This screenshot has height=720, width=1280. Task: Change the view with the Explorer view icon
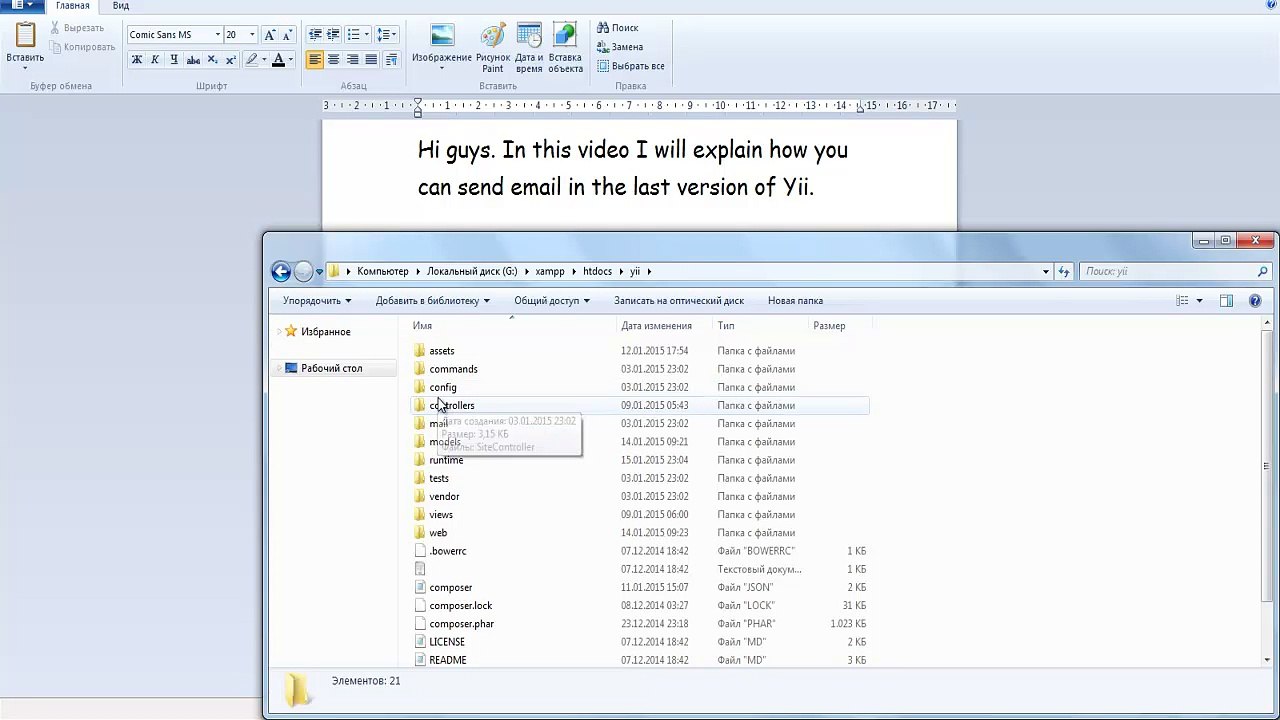[x=1183, y=301]
